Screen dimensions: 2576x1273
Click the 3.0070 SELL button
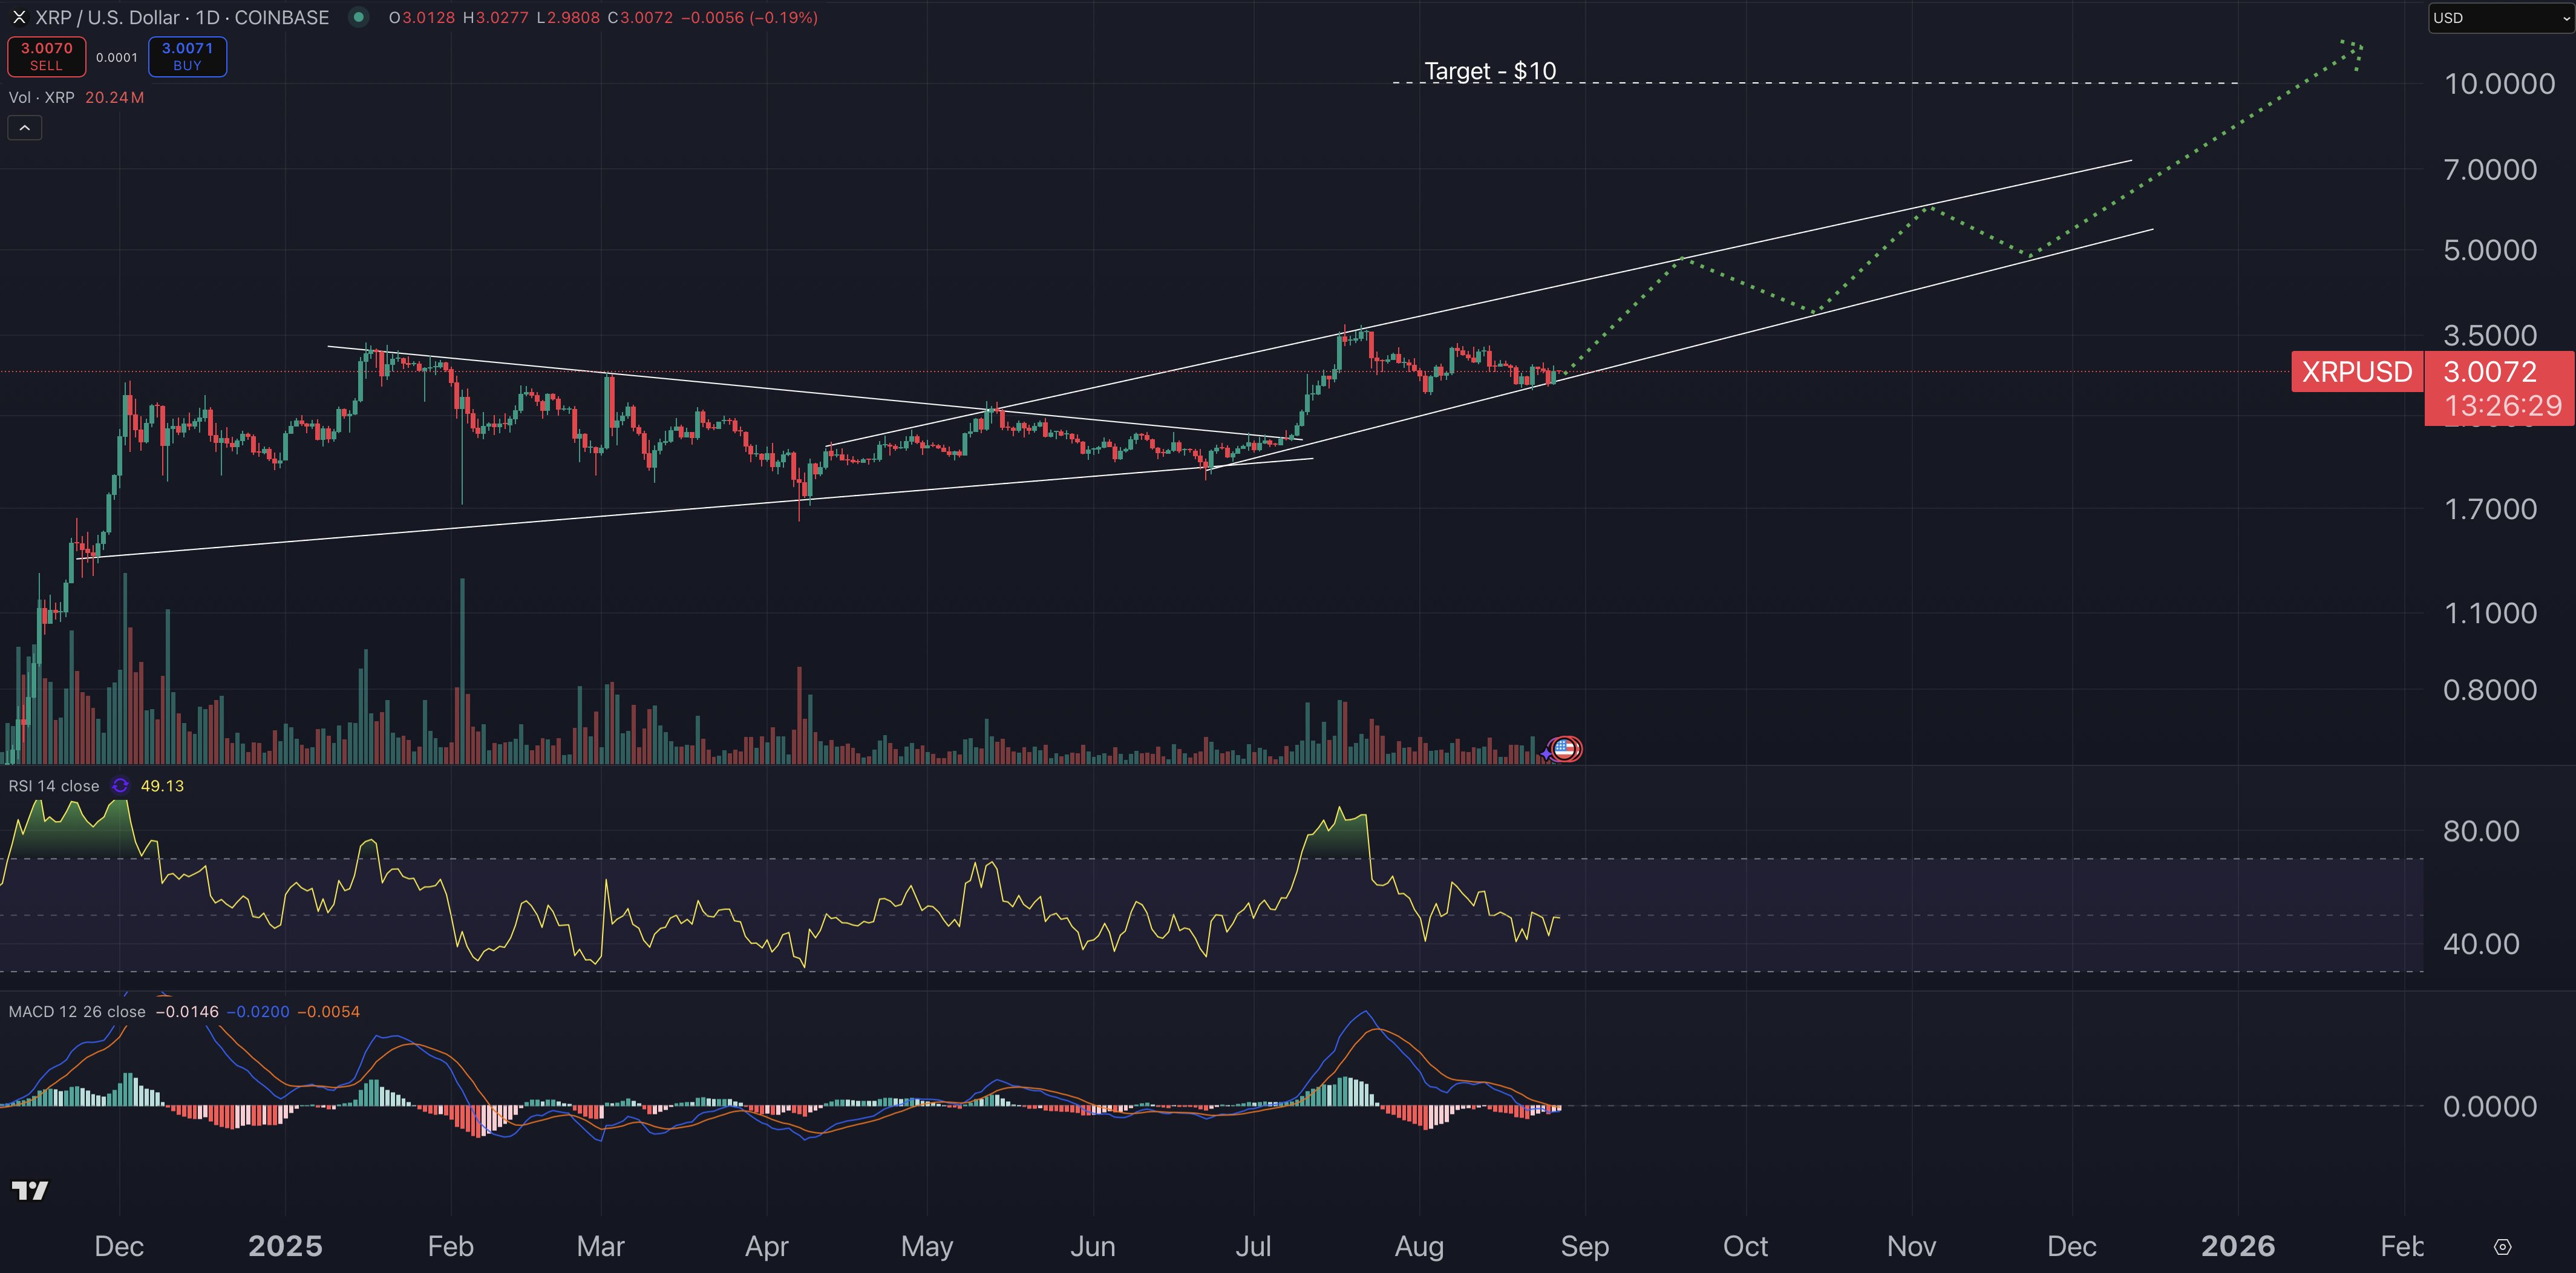pos(46,56)
